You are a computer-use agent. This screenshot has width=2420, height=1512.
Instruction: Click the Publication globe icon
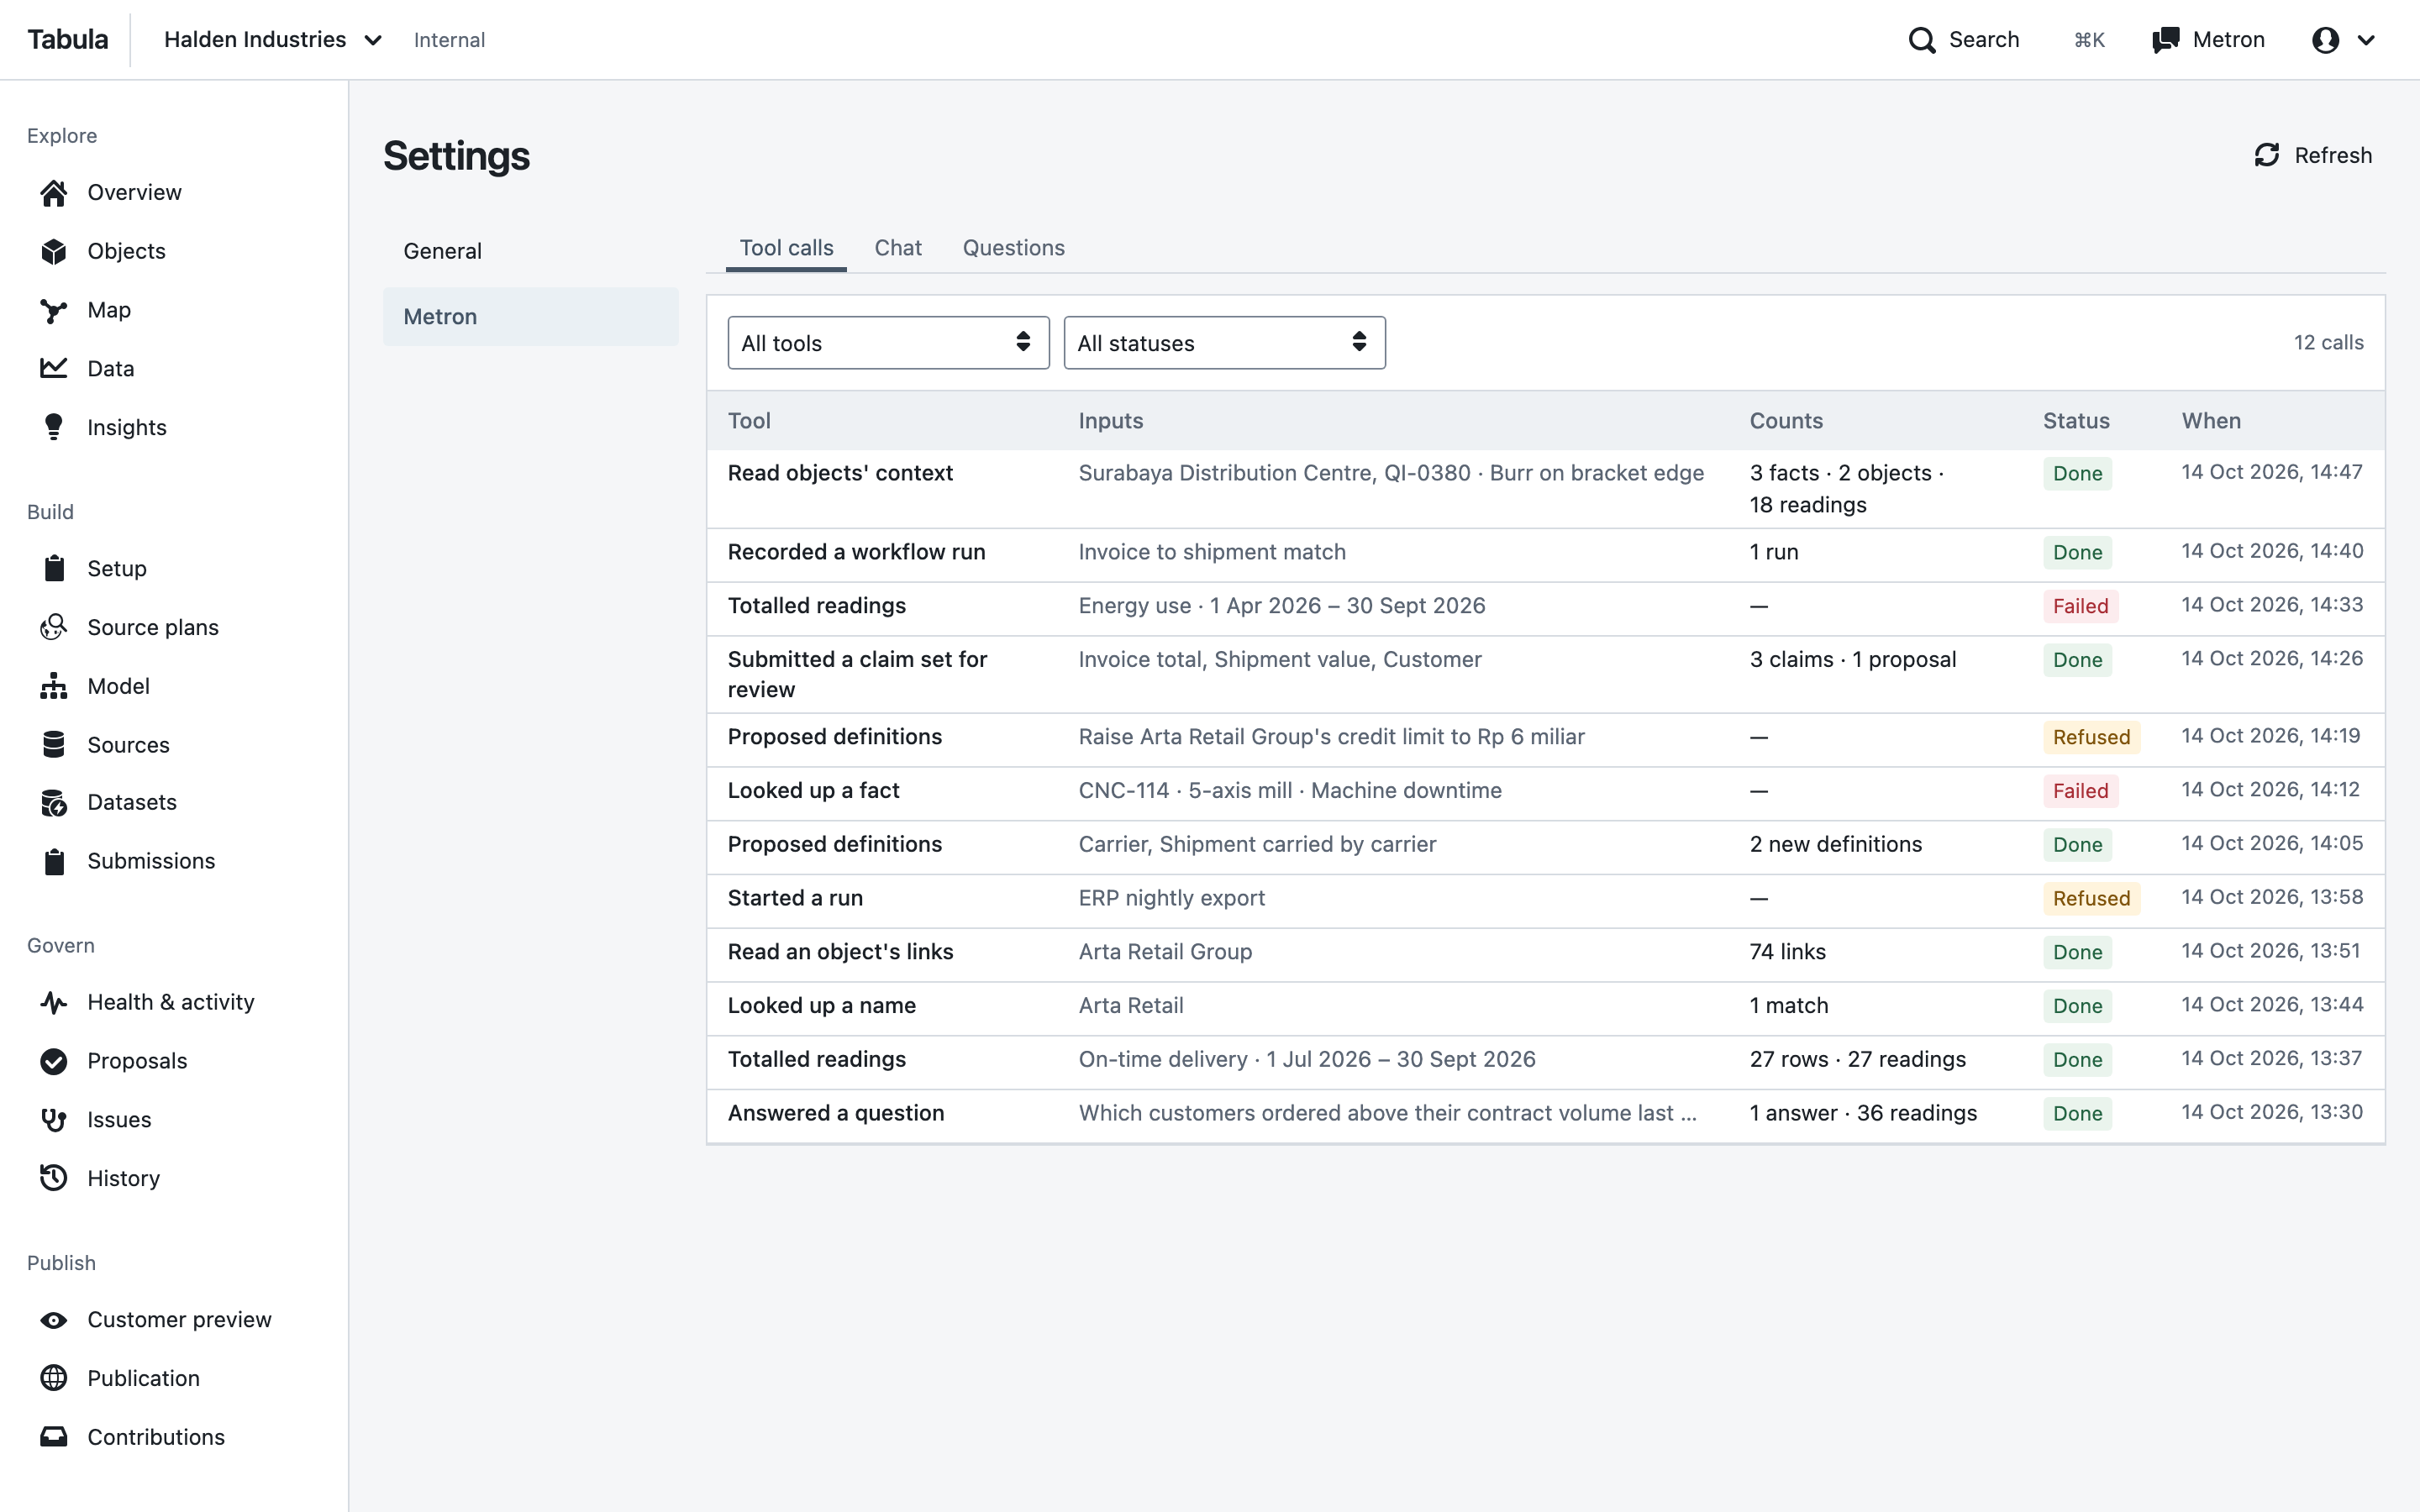tap(54, 1379)
